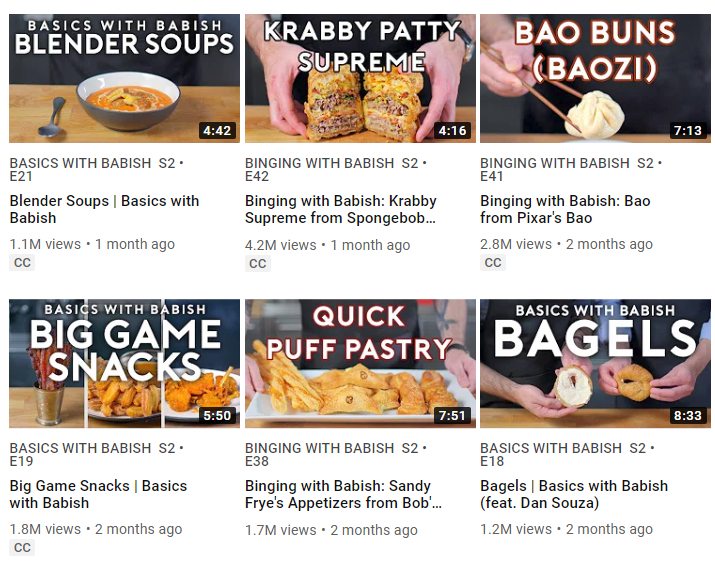Screen dimensions: 715x563
Task: Open the Blender Soups video thumbnail
Action: tap(124, 78)
